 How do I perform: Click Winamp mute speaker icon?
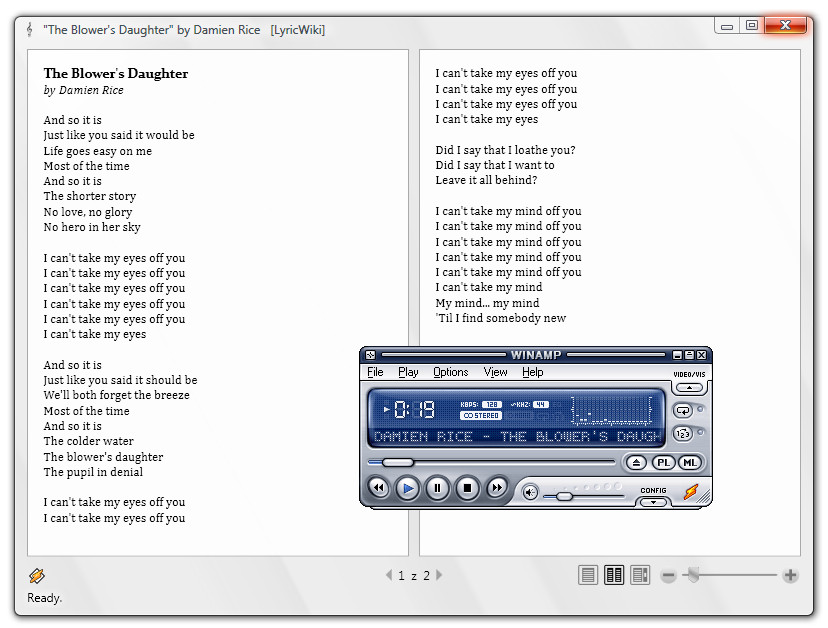[x=530, y=493]
